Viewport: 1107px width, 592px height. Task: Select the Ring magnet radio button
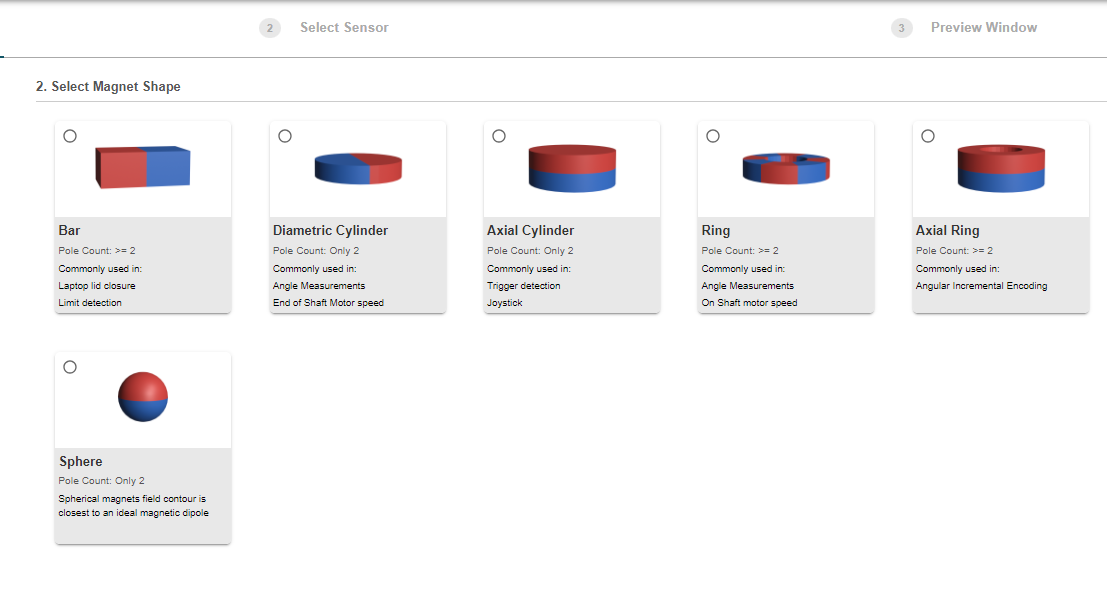click(713, 136)
